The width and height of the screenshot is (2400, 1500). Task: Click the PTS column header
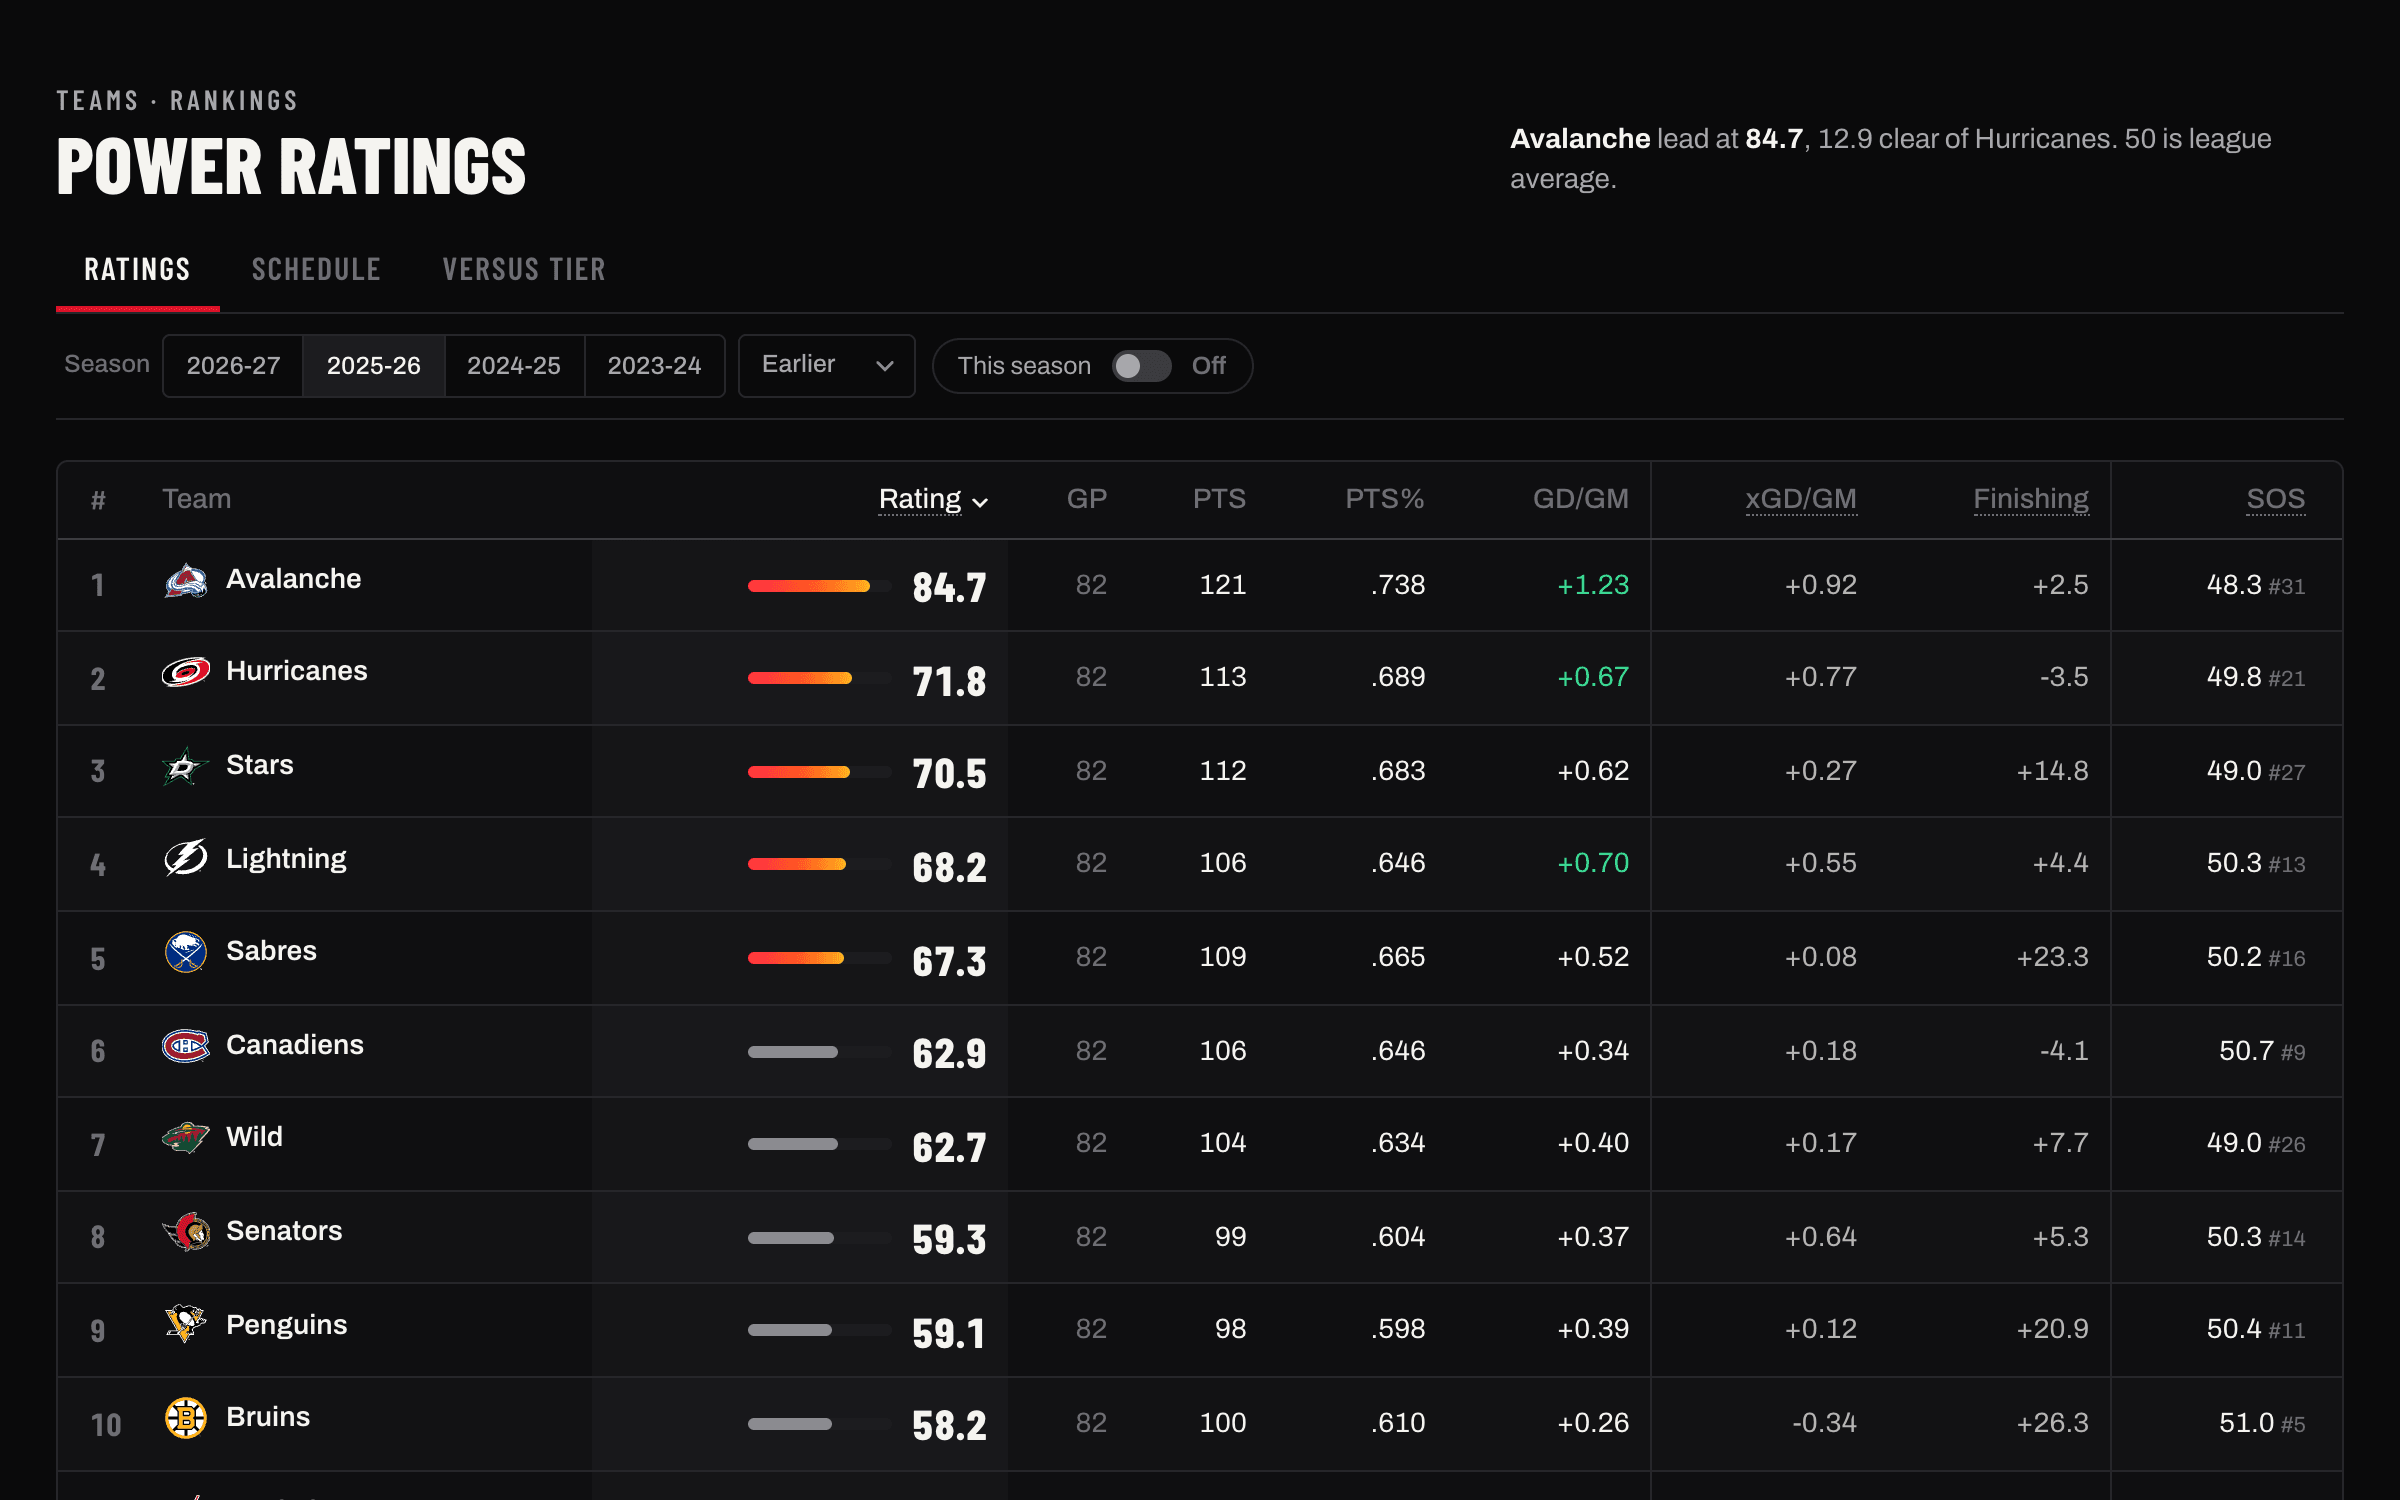1219,499
